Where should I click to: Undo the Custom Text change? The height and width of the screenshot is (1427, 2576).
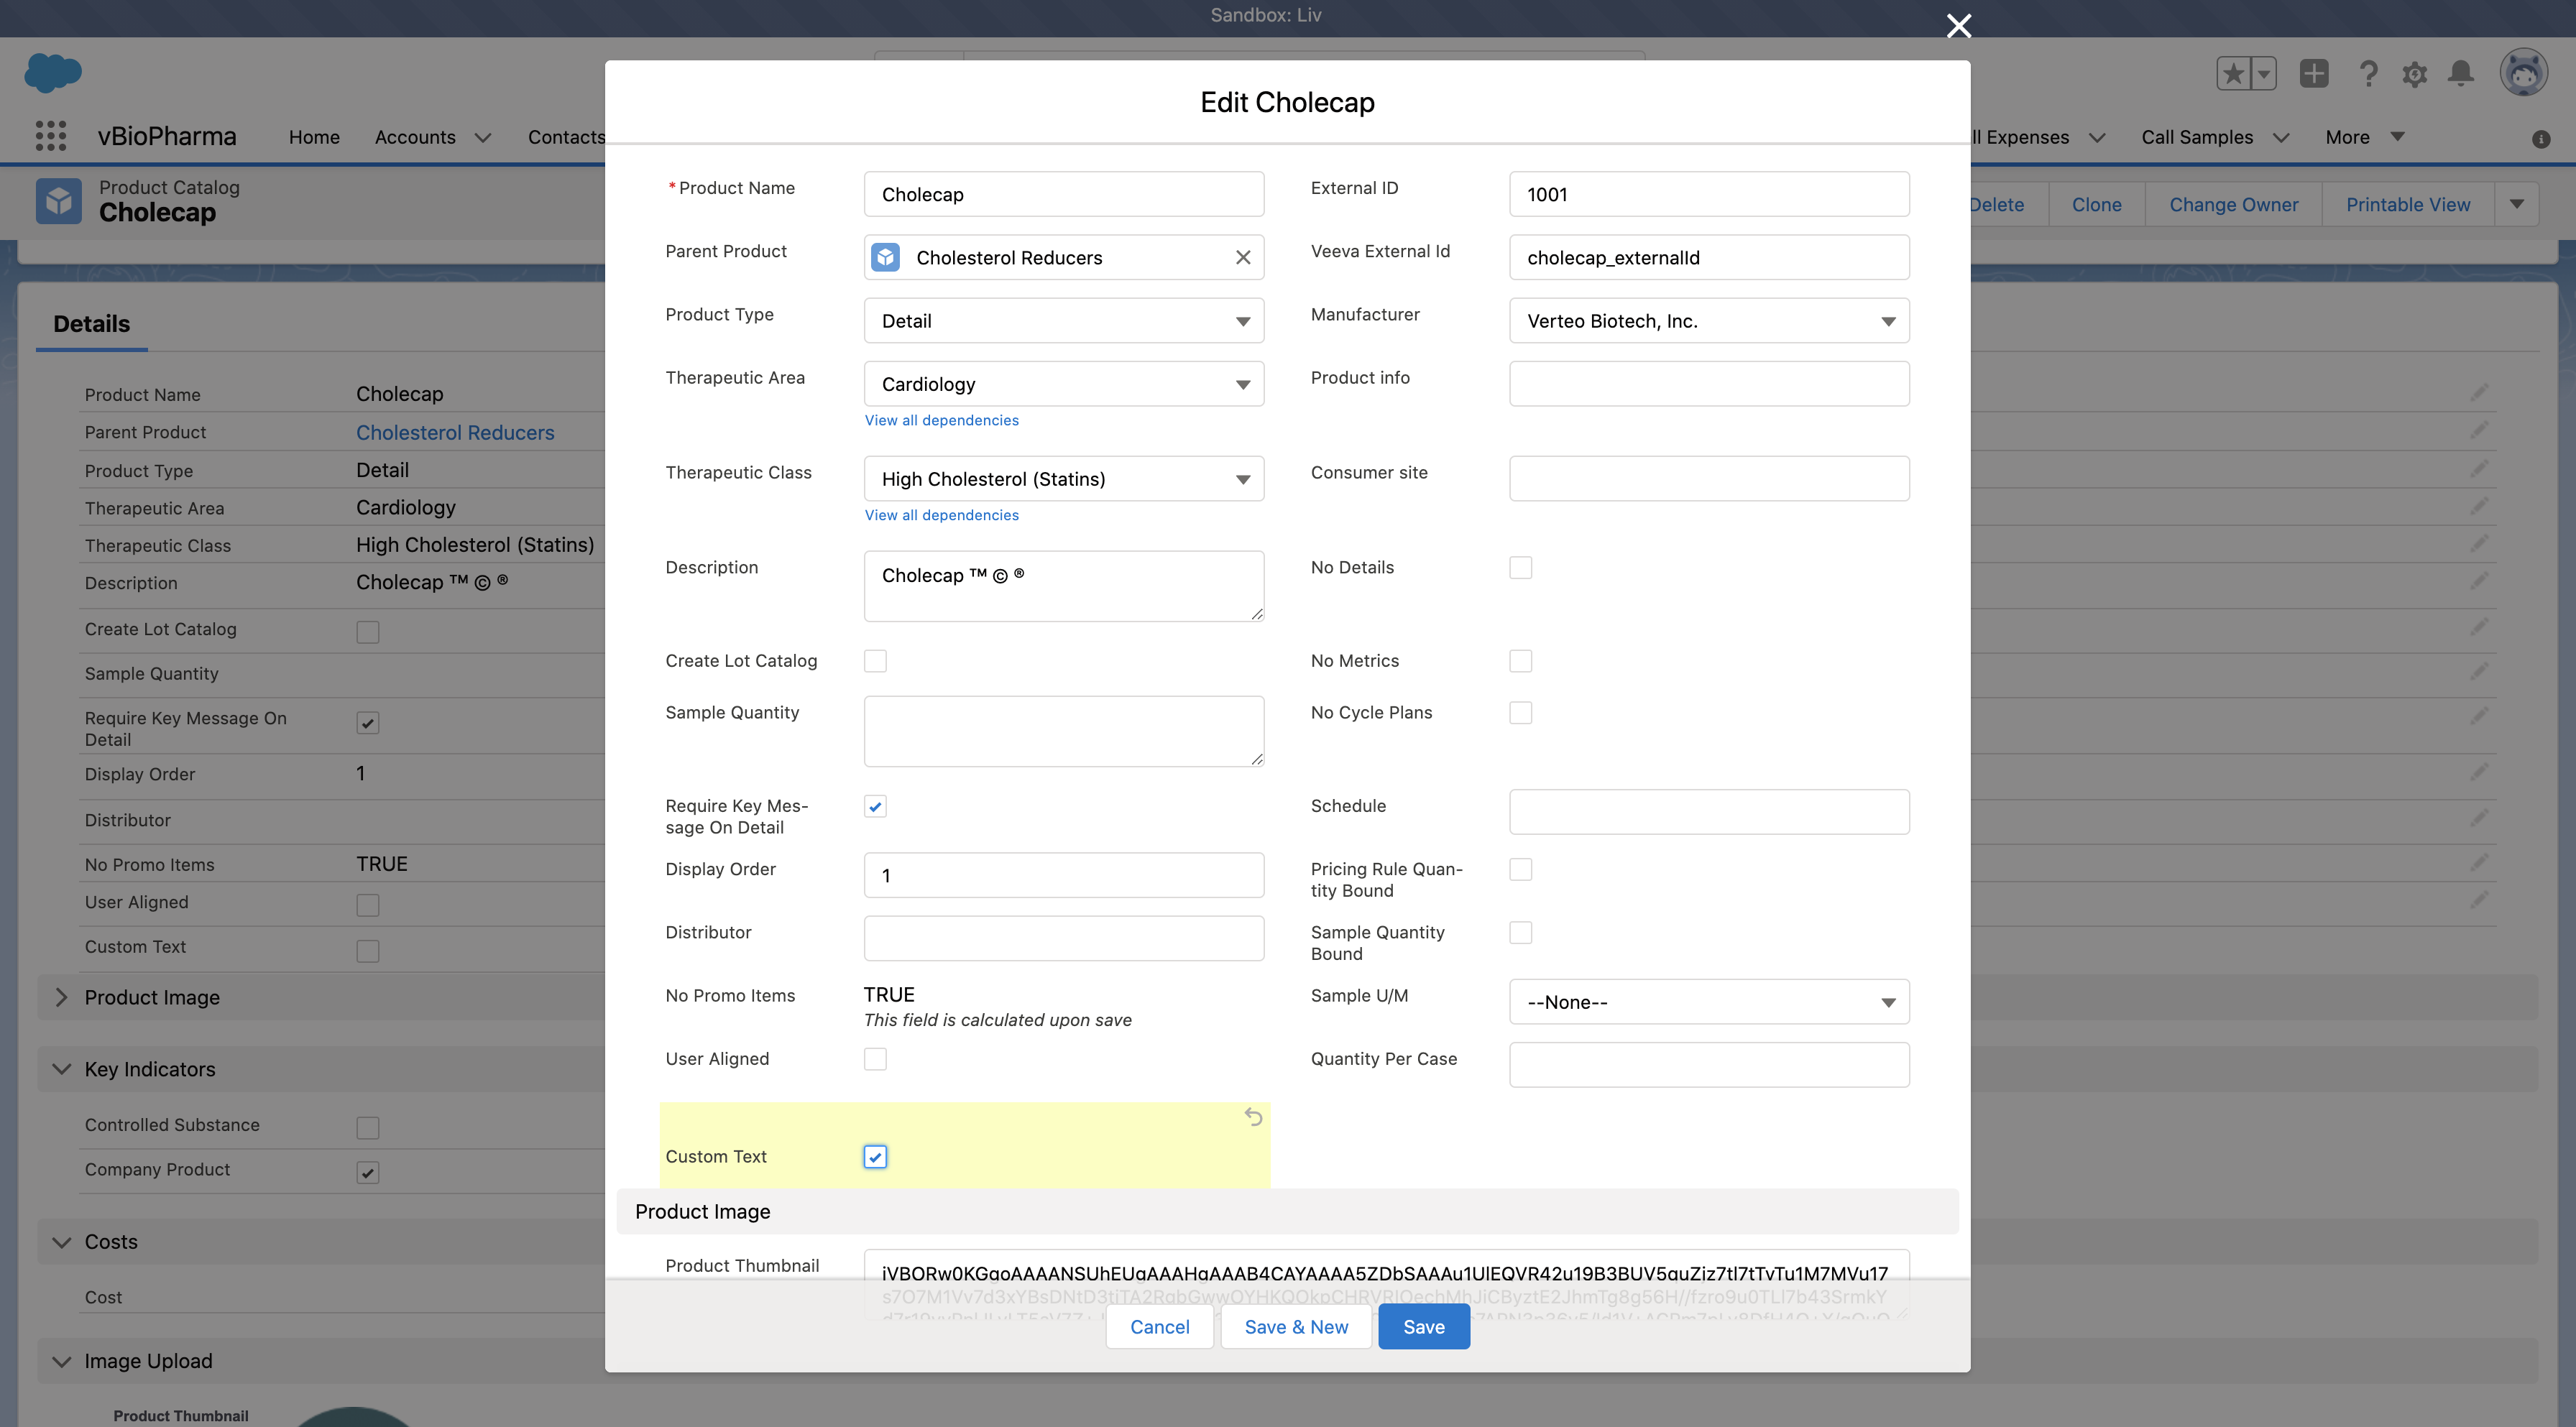pos(1253,1117)
